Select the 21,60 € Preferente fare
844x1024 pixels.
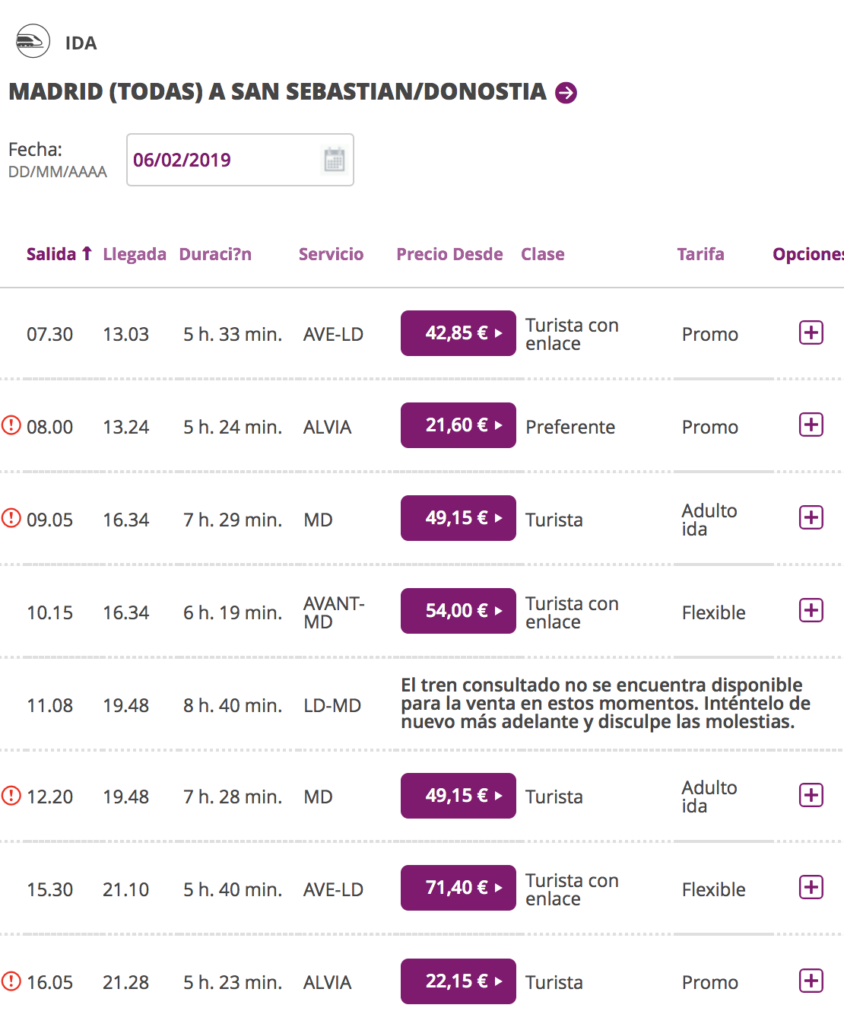(x=458, y=425)
